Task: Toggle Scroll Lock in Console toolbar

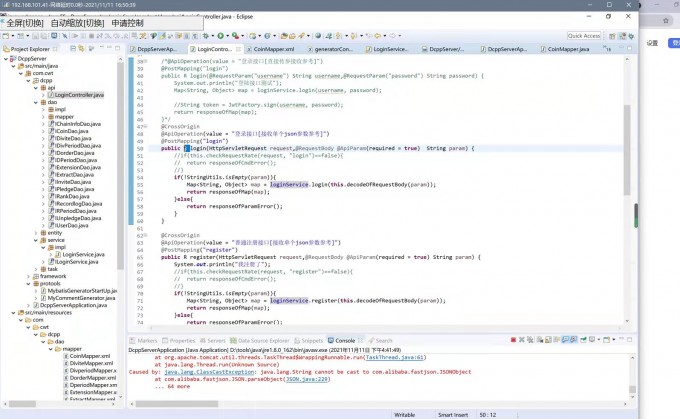Action: pos(548,340)
